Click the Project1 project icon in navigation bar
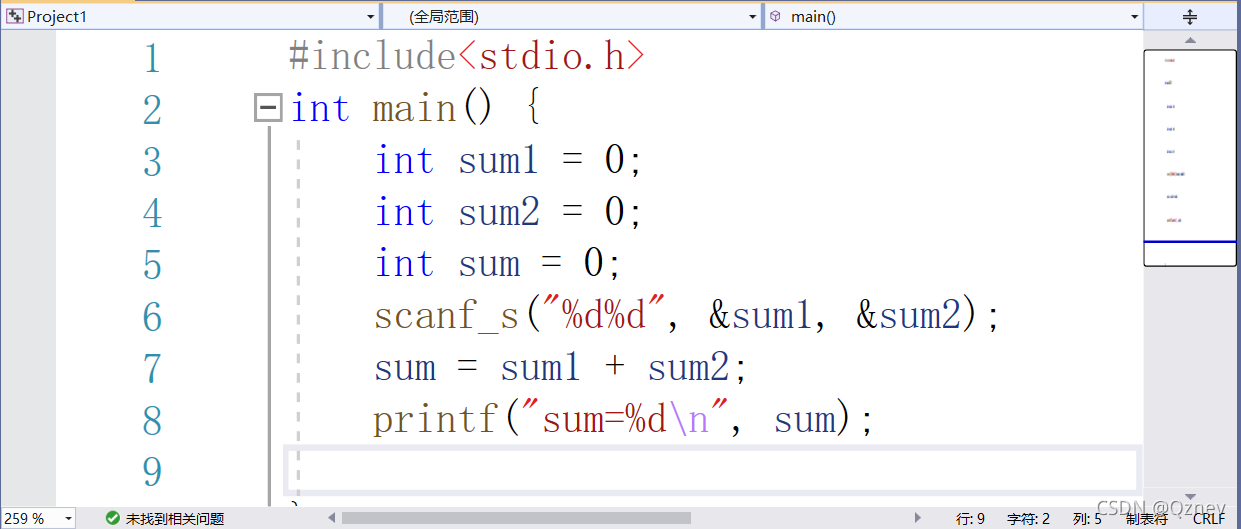The height and width of the screenshot is (529, 1241). [x=15, y=16]
